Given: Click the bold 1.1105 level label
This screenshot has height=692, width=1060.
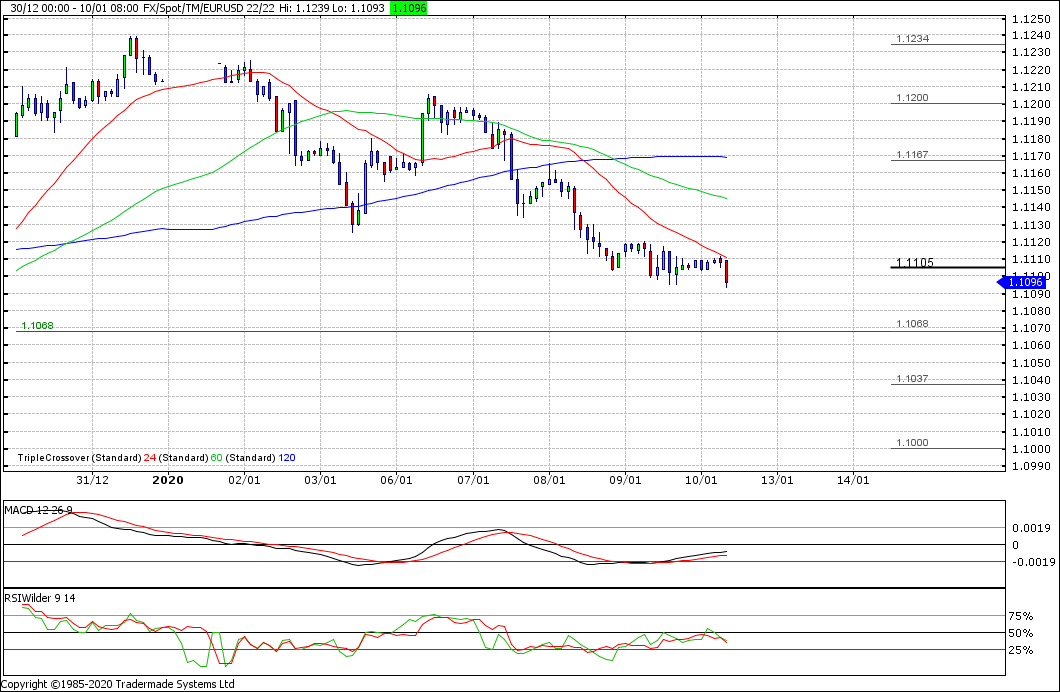Looking at the screenshot, I should tap(915, 262).
